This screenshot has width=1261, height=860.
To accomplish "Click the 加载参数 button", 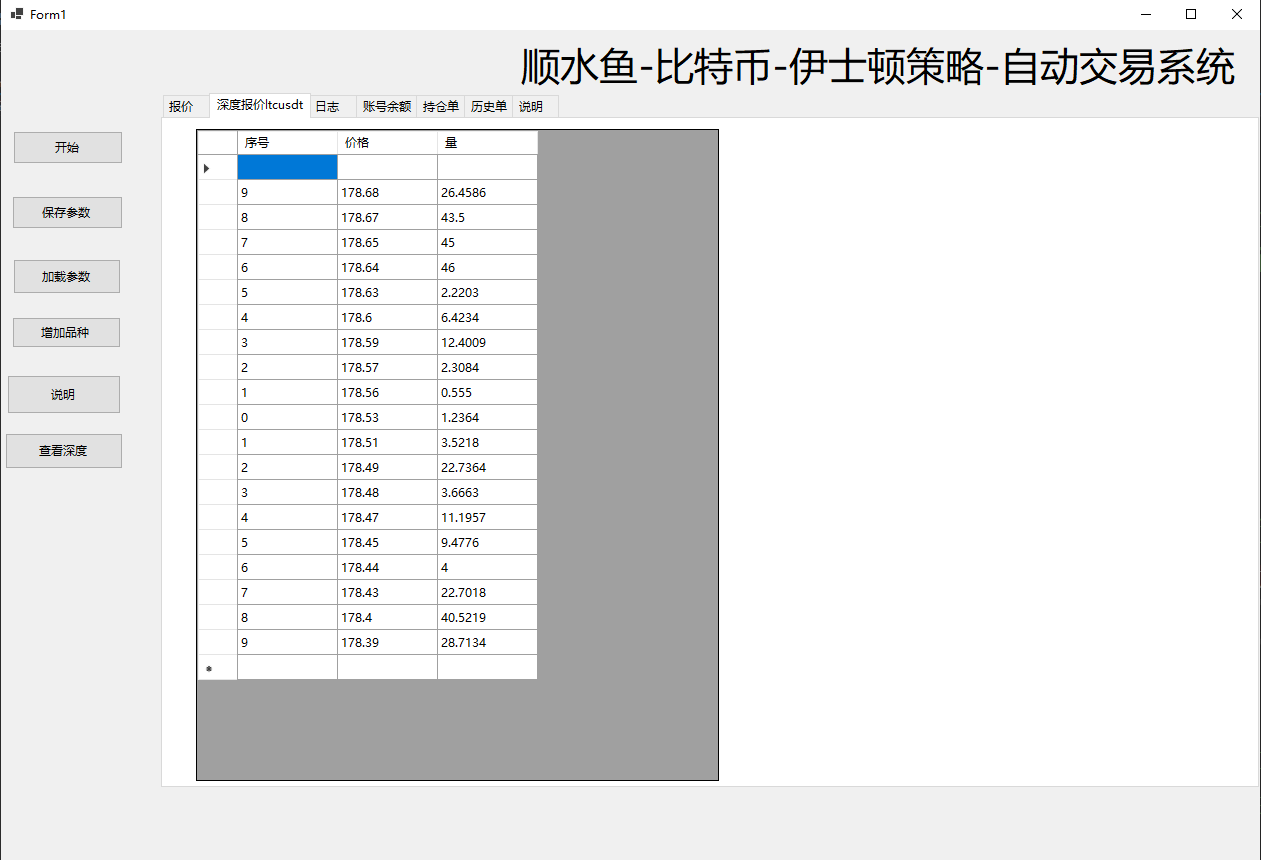I will point(67,277).
